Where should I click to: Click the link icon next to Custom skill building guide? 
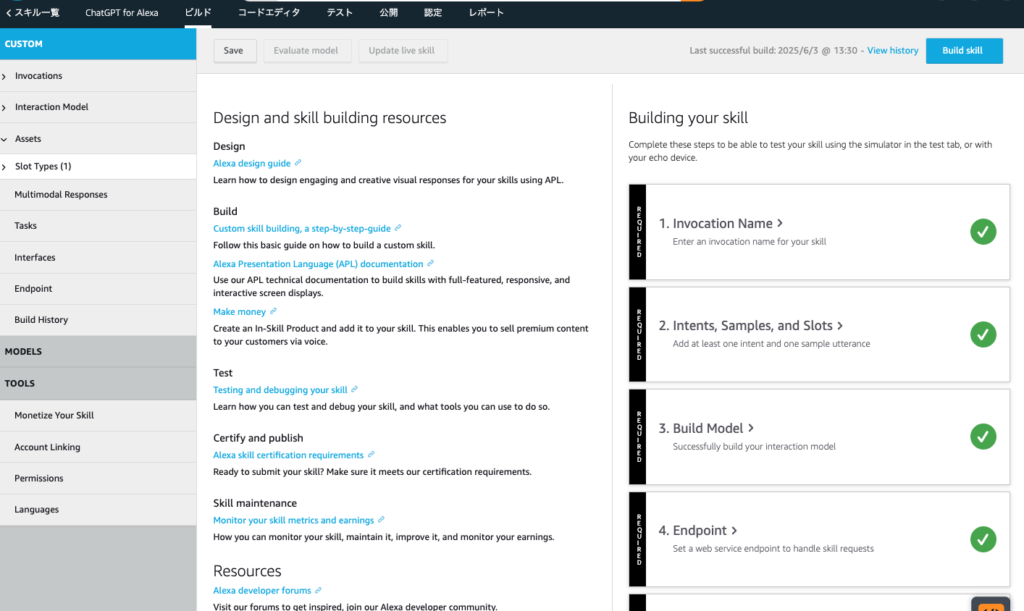(398, 228)
